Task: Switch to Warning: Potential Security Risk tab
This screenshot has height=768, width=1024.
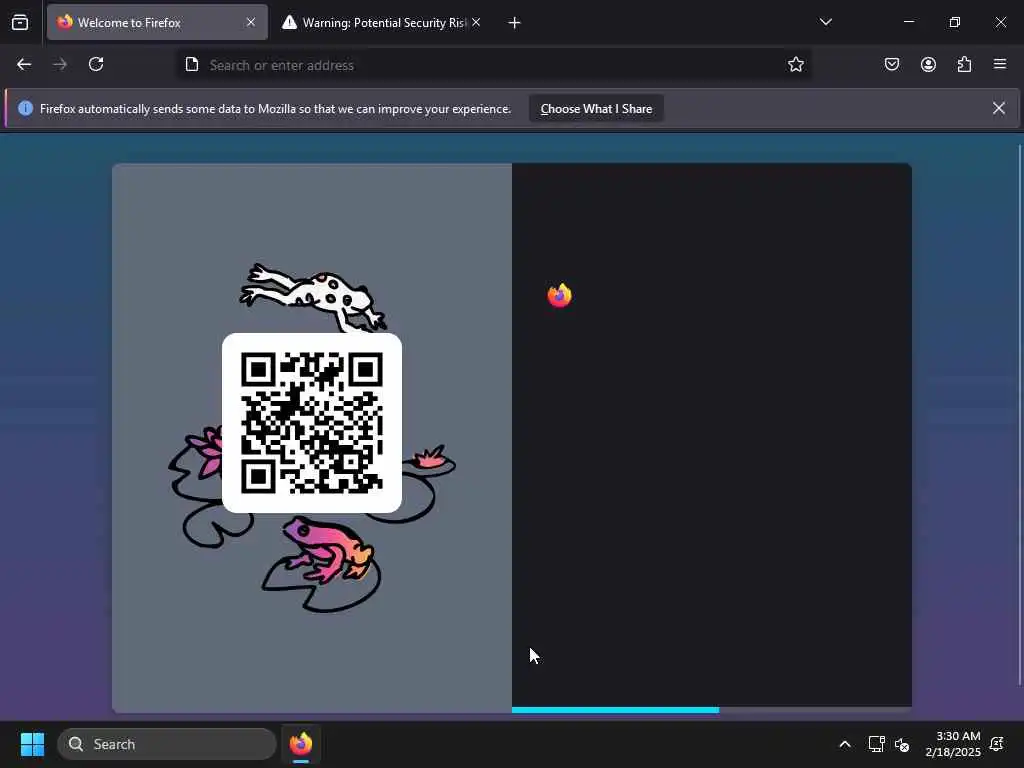Action: click(382, 23)
